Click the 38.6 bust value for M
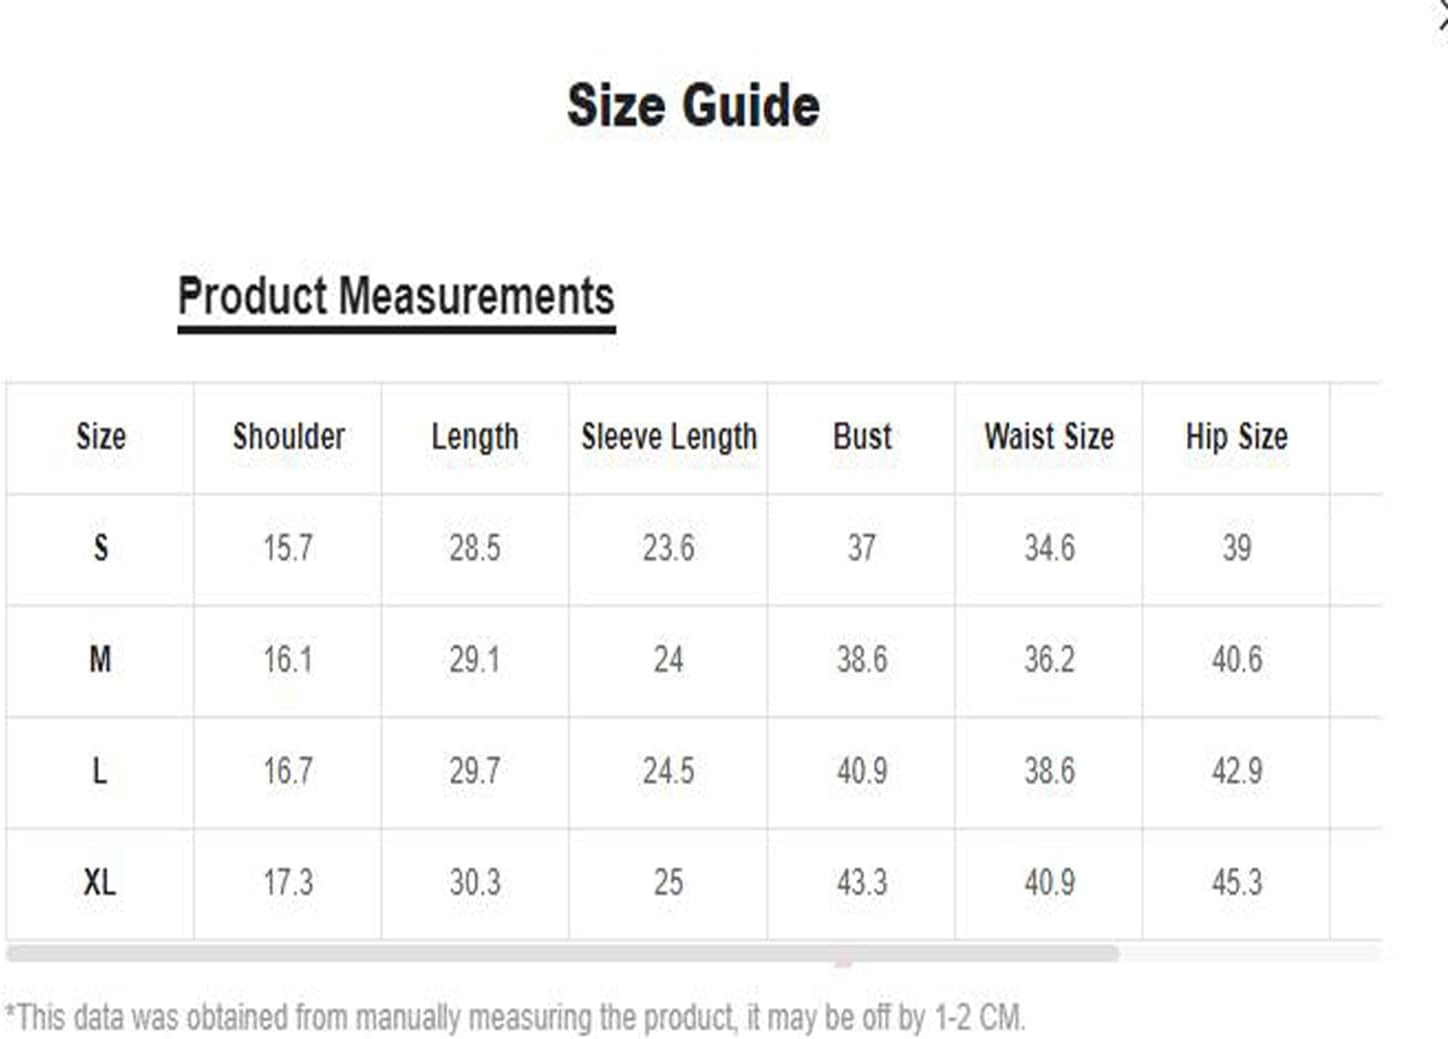 862,660
